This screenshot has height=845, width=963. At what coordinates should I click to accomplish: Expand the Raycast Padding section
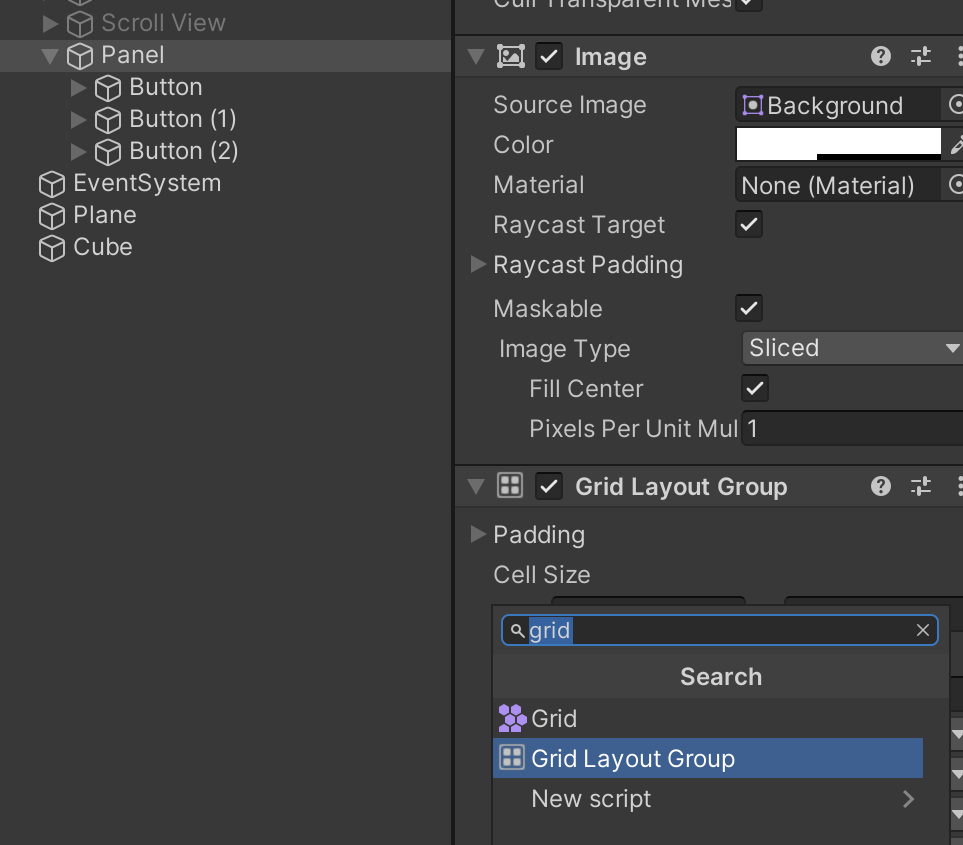tap(479, 265)
